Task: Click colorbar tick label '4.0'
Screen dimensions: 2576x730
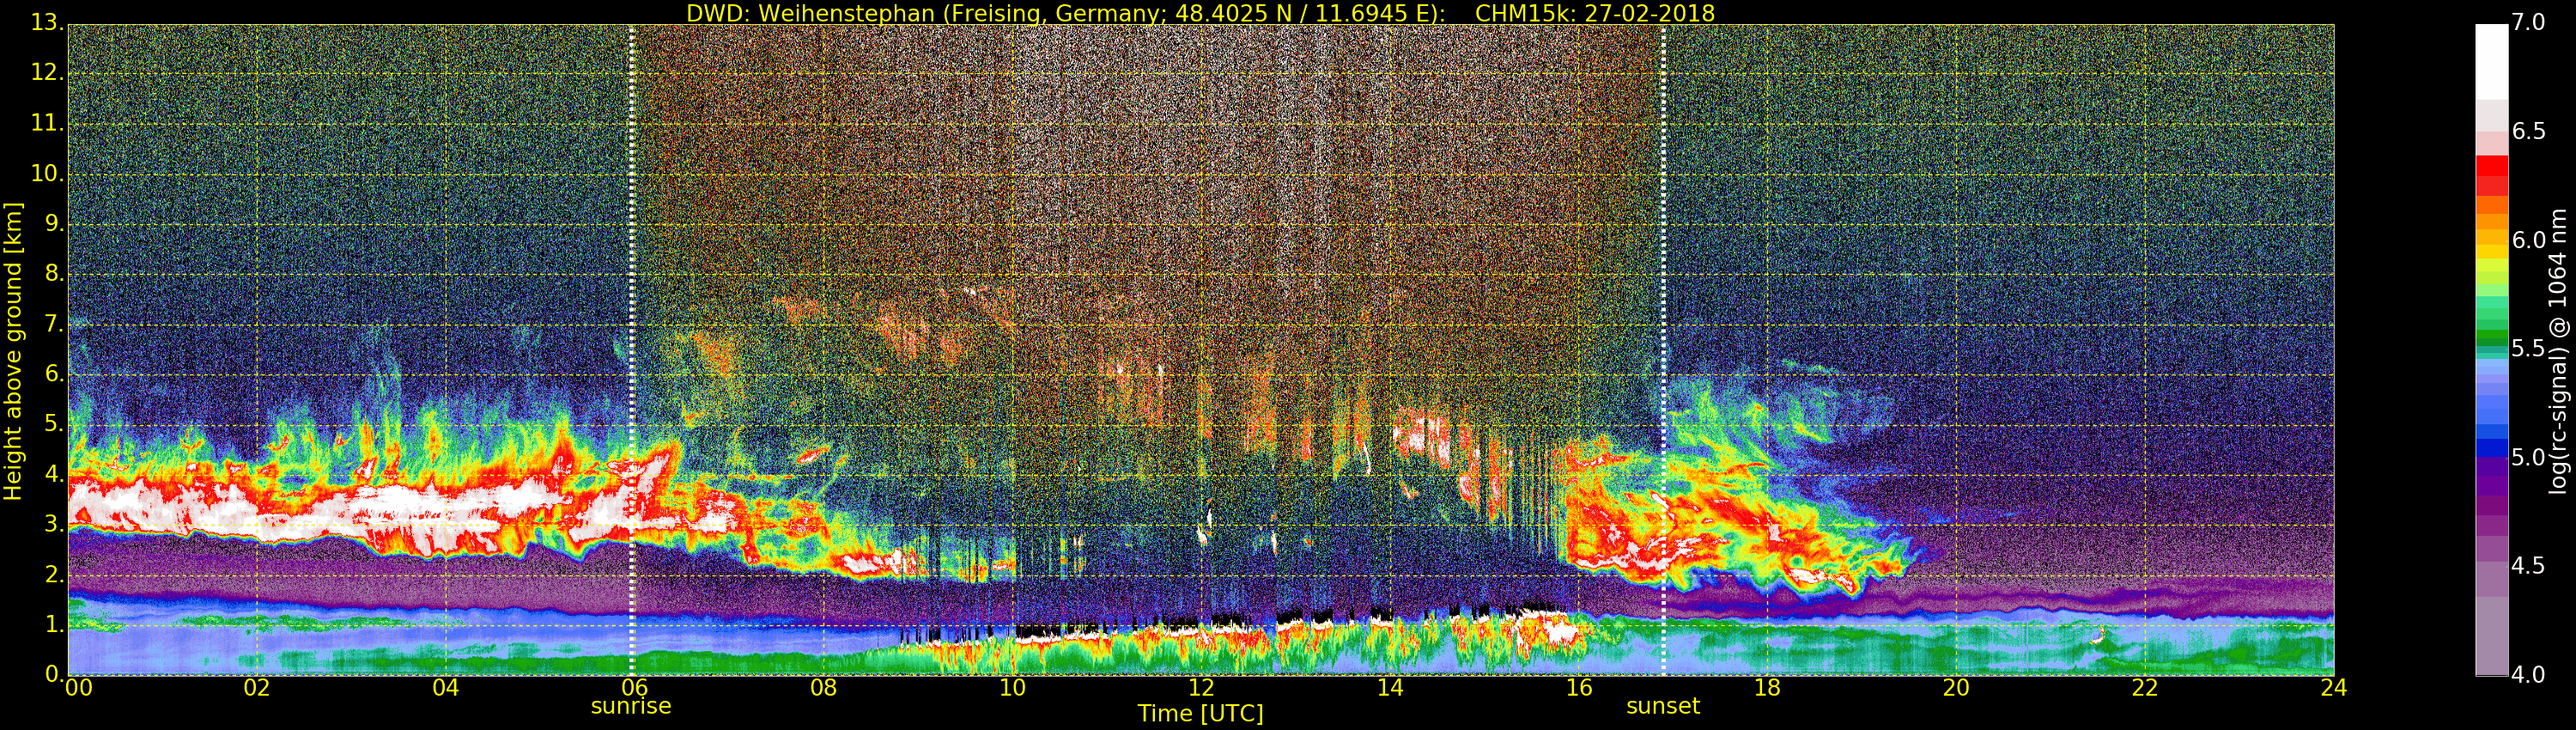Action: click(x=2528, y=675)
